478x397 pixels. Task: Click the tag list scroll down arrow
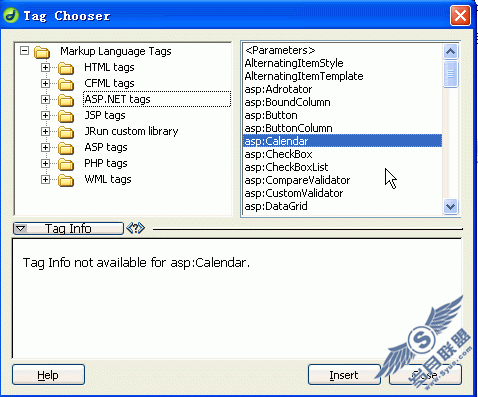(451, 207)
